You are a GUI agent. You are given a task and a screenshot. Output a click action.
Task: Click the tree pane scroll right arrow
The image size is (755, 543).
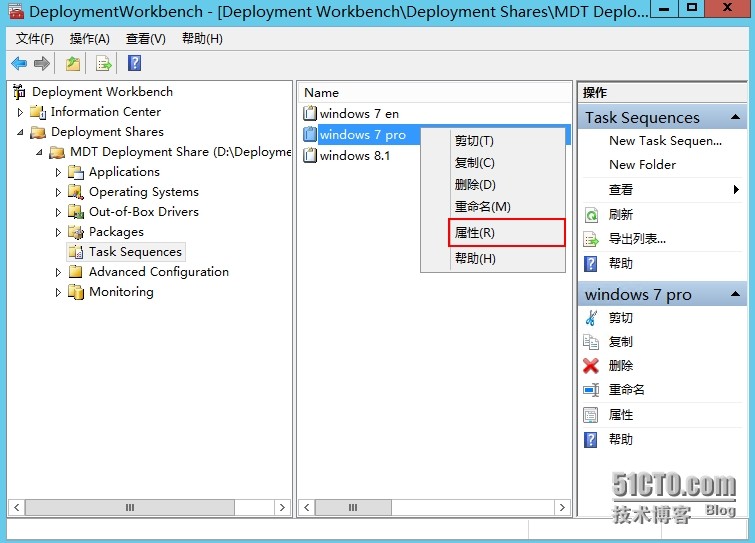[x=283, y=507]
